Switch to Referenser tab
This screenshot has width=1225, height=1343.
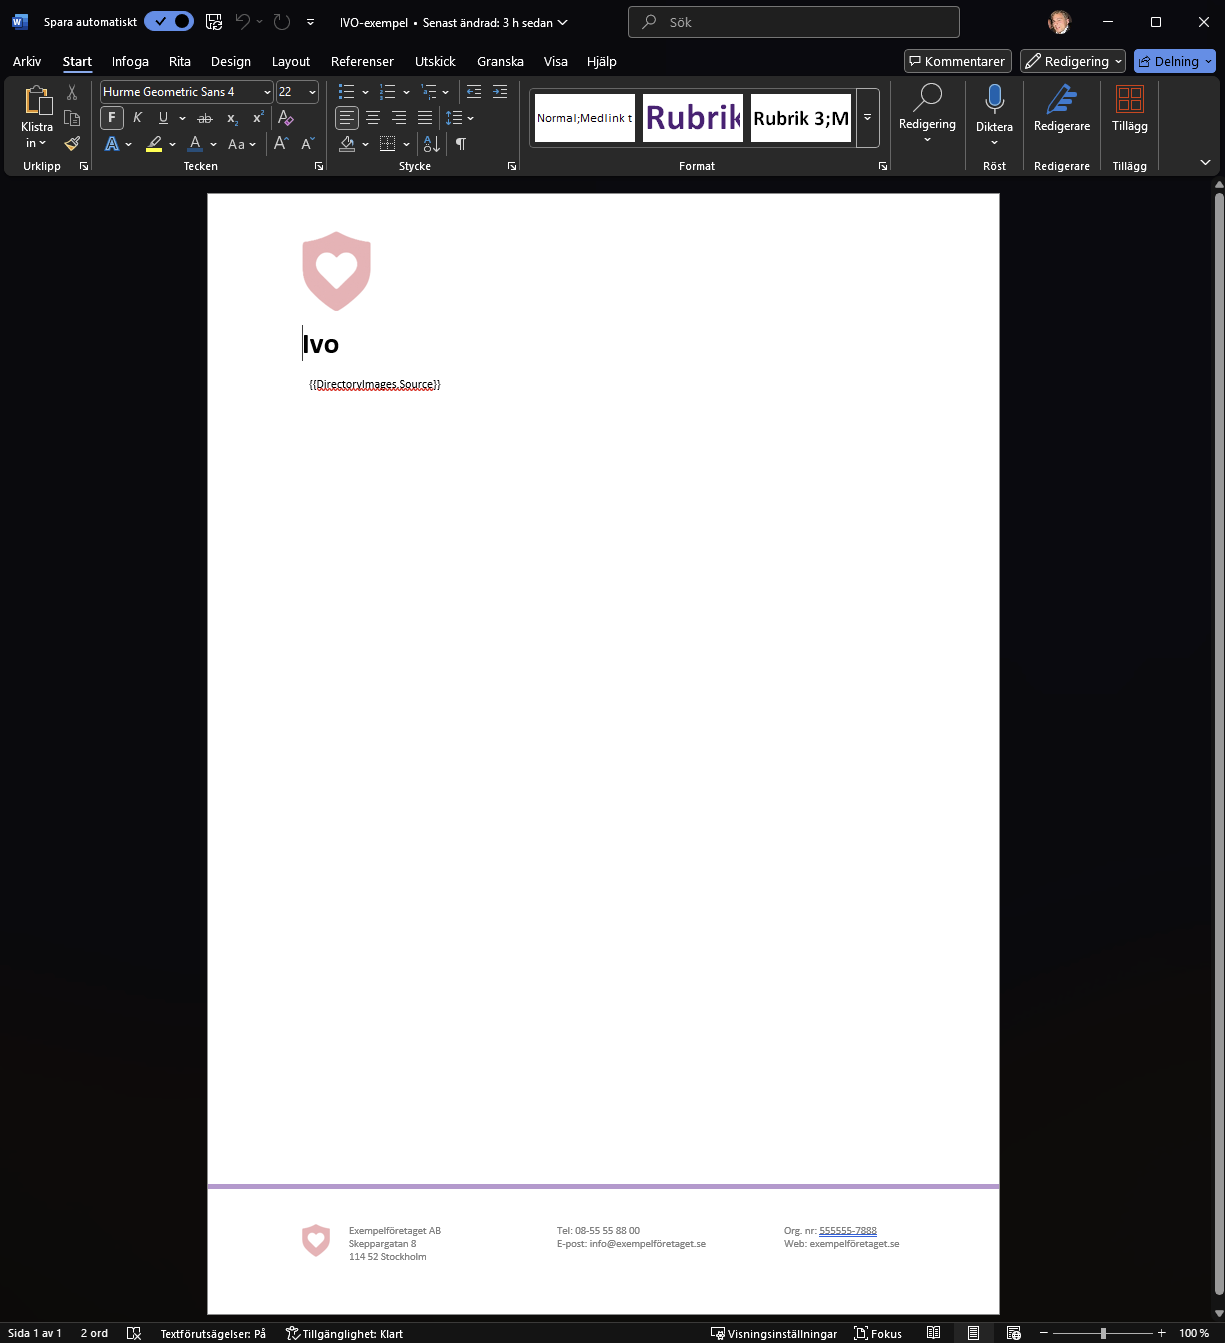coord(362,61)
